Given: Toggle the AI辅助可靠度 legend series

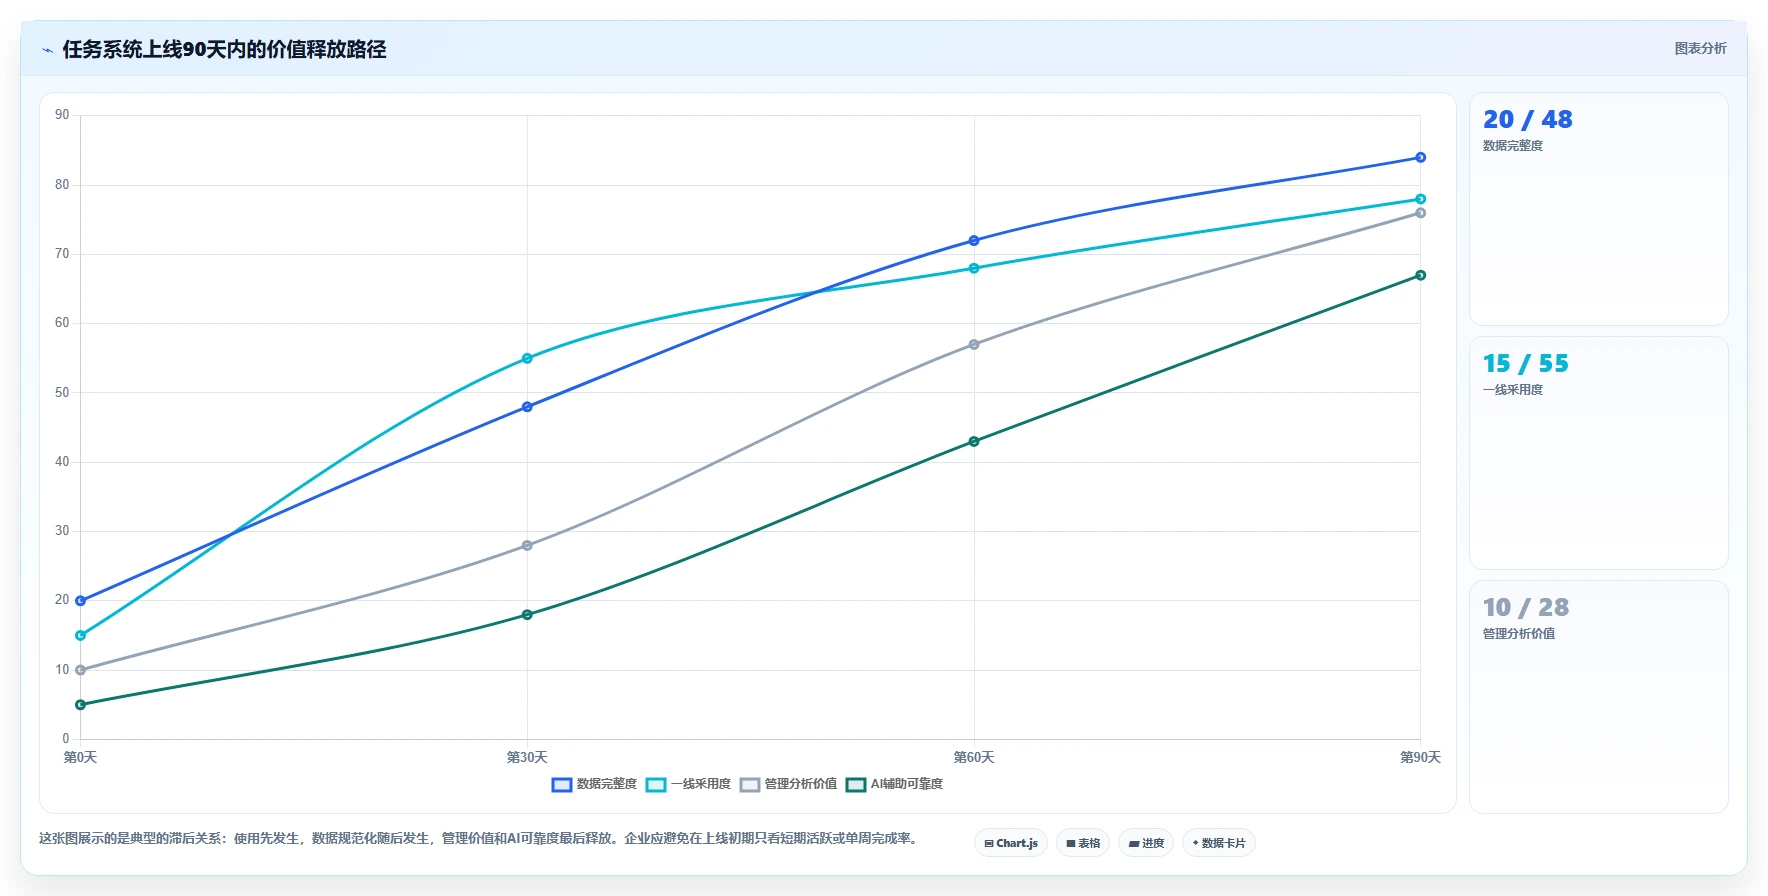Looking at the screenshot, I should [894, 784].
